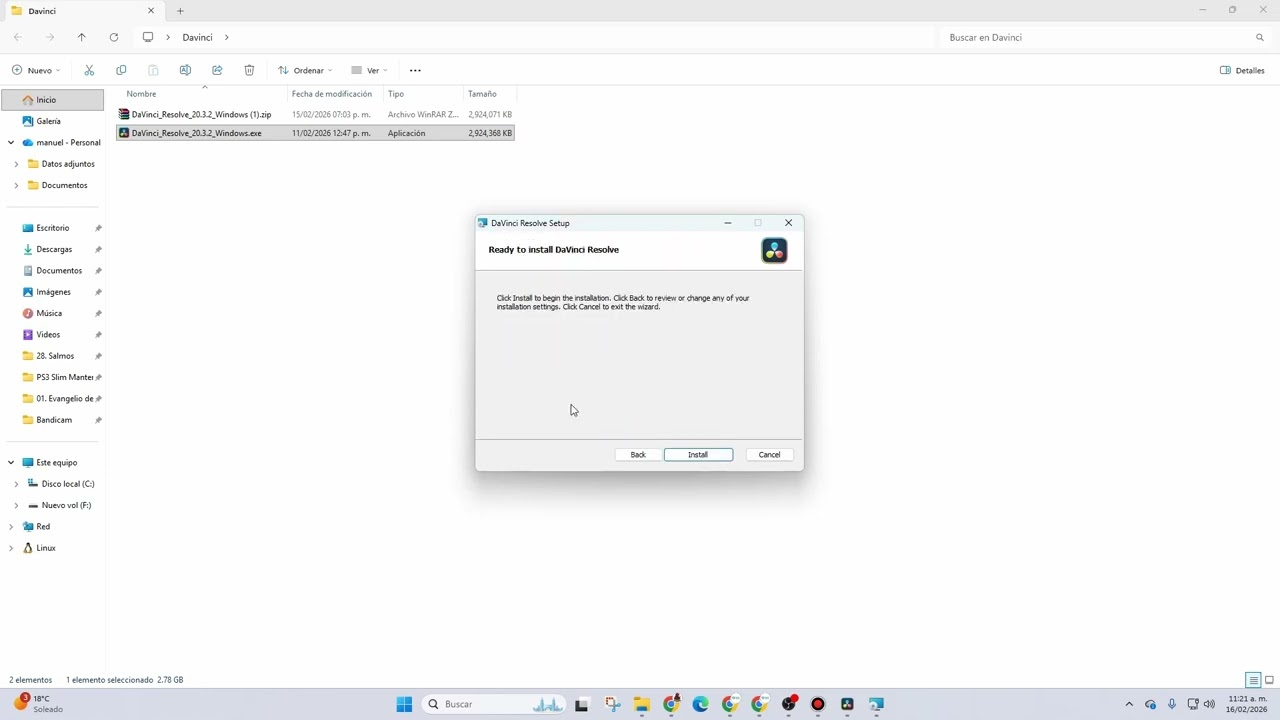Open the Ver view dropdown
The height and width of the screenshot is (720, 1280).
point(369,70)
